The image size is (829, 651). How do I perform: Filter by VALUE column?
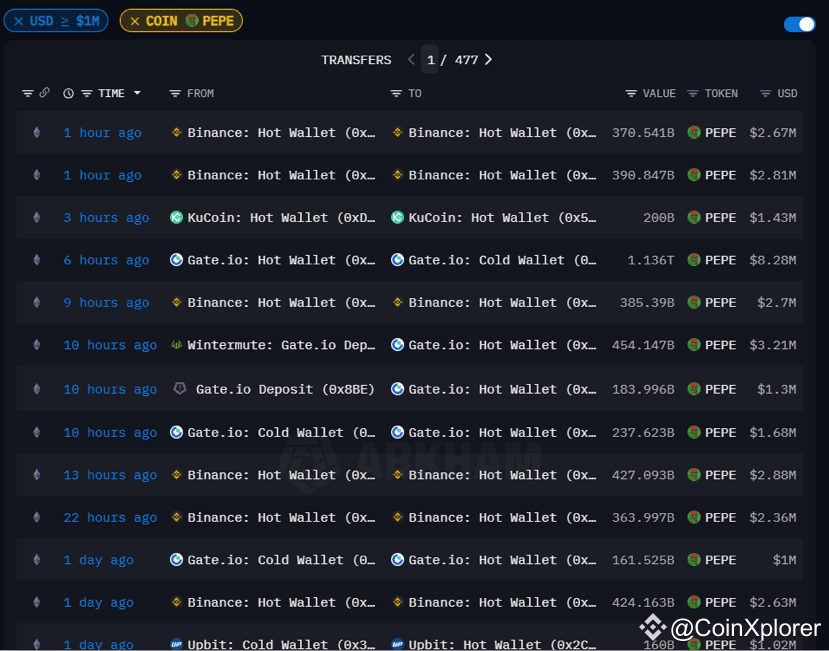coord(631,94)
